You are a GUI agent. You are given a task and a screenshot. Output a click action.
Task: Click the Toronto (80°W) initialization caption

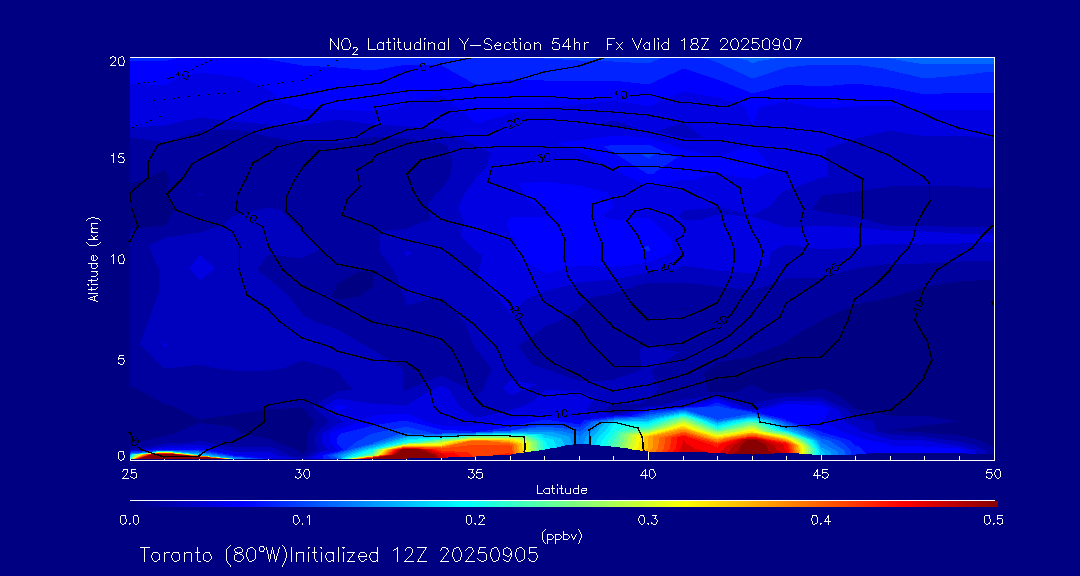[339, 555]
